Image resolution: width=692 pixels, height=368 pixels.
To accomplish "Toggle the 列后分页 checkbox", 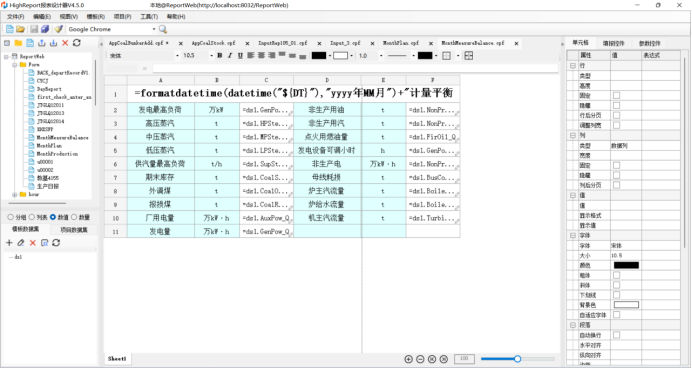I will pyautogui.click(x=617, y=185).
